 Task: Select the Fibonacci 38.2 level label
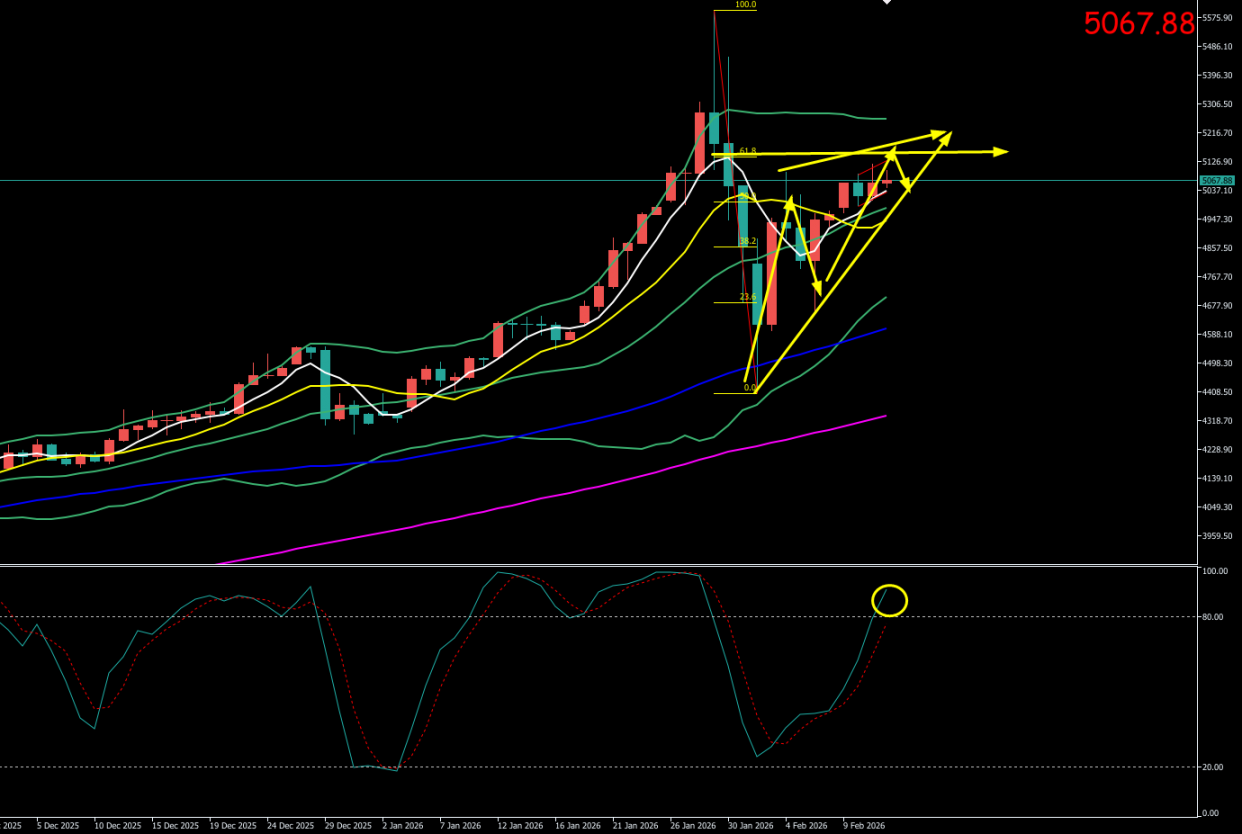point(747,242)
